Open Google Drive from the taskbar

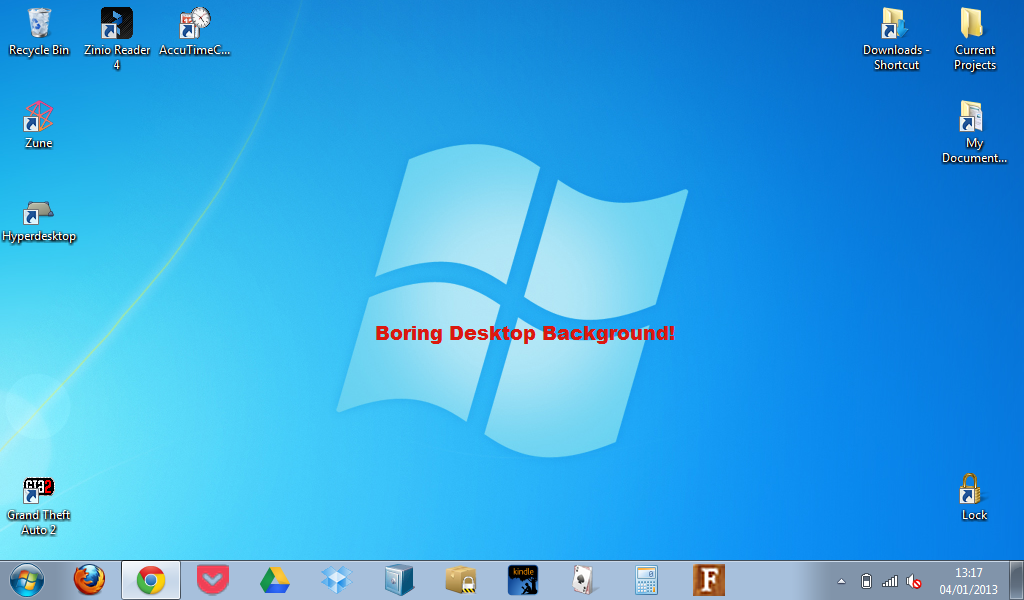(x=275, y=580)
